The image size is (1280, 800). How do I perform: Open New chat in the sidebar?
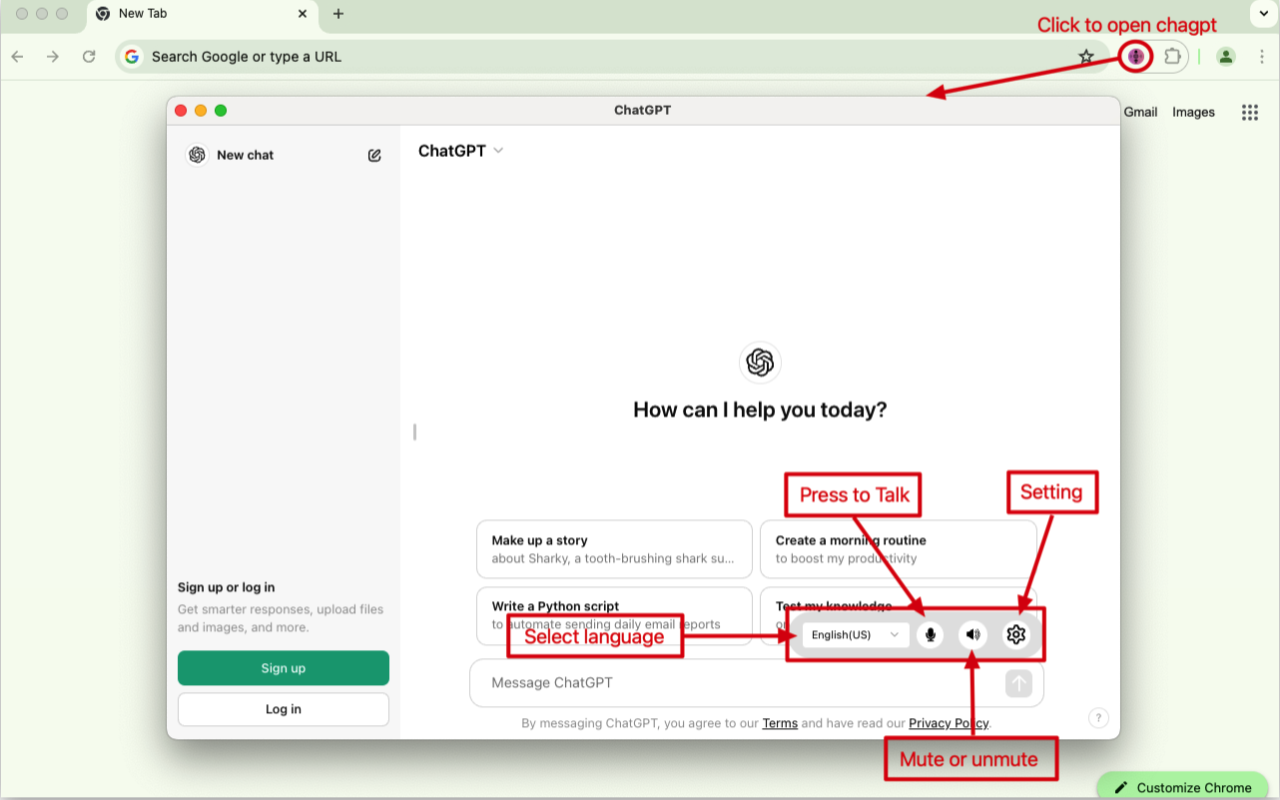[285, 155]
